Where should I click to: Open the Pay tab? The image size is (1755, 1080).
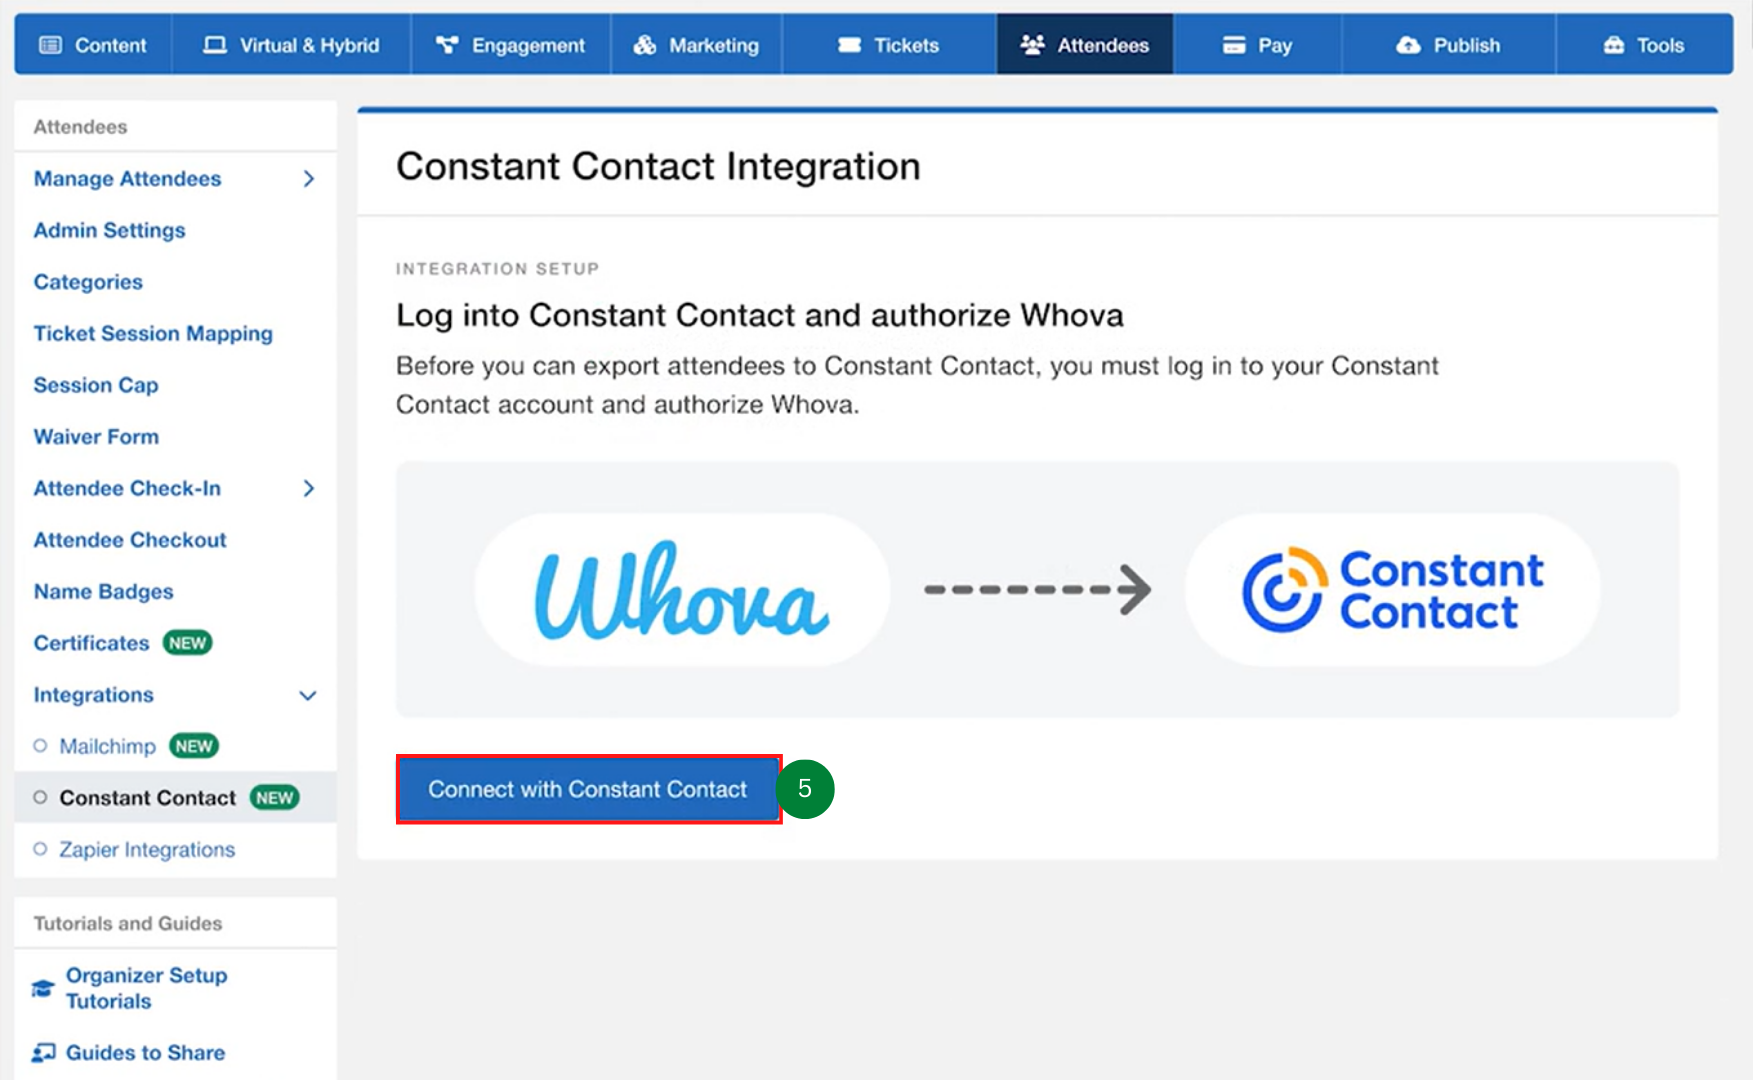pyautogui.click(x=1257, y=44)
